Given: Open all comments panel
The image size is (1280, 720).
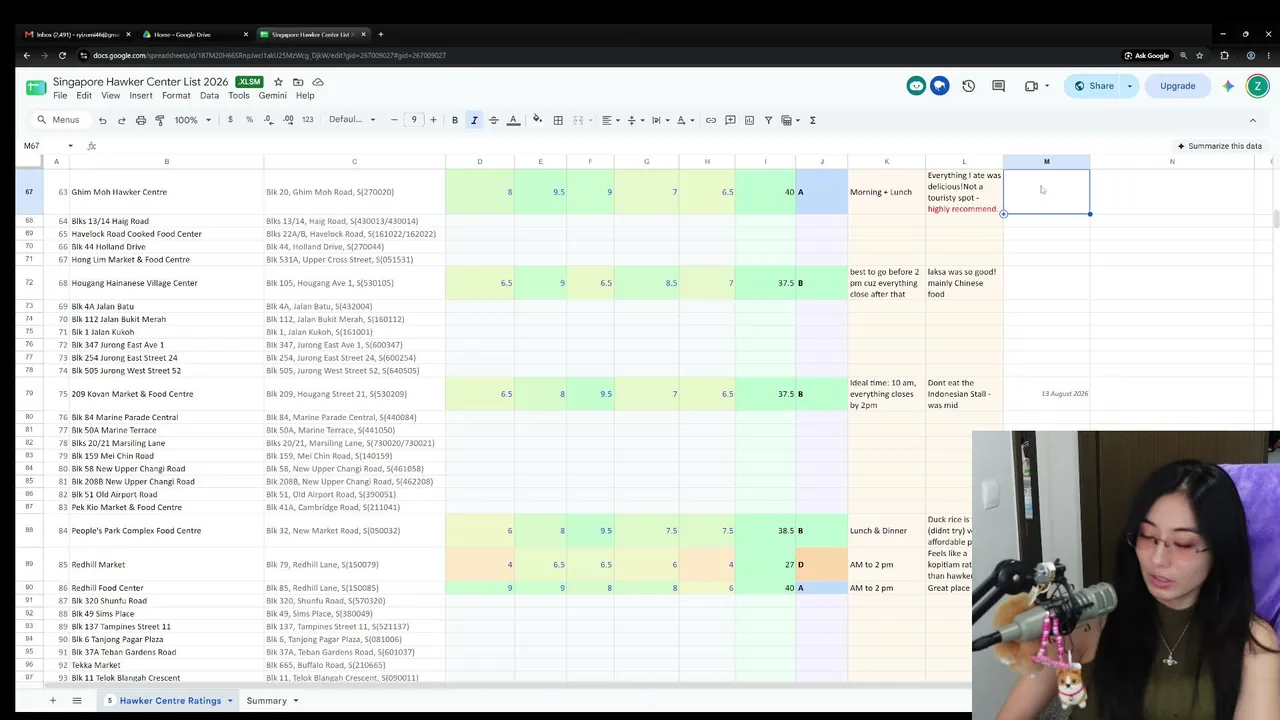Looking at the screenshot, I should (998, 86).
